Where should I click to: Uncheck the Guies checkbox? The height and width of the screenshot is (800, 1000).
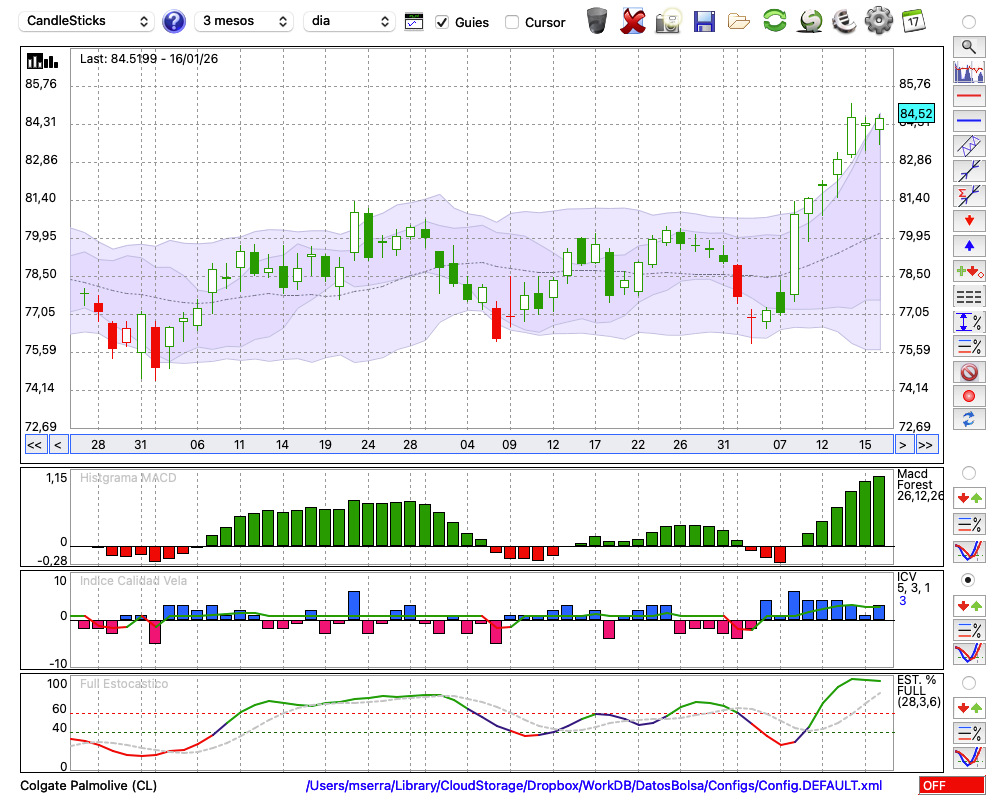click(442, 22)
